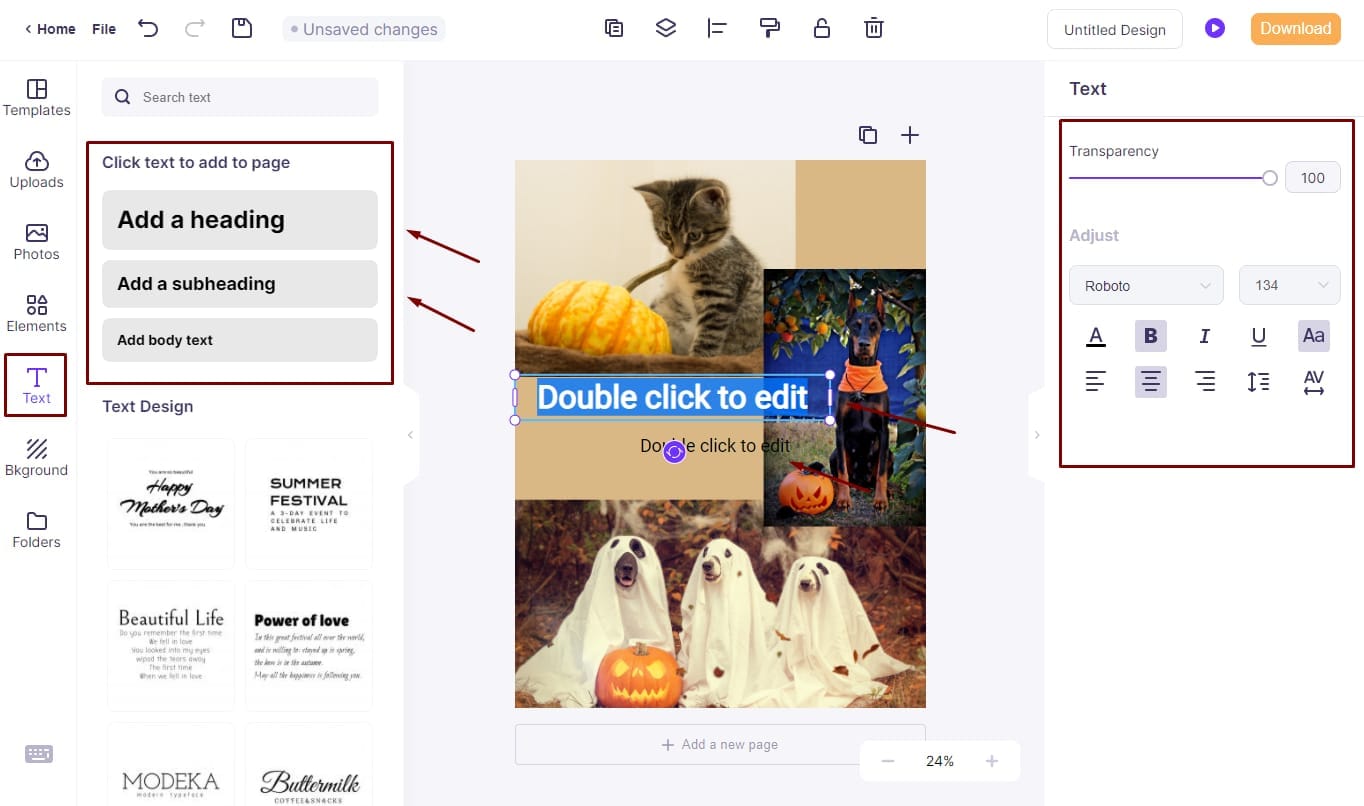This screenshot has width=1364, height=806.
Task: Open the letter spacing AV control
Action: pyautogui.click(x=1314, y=381)
